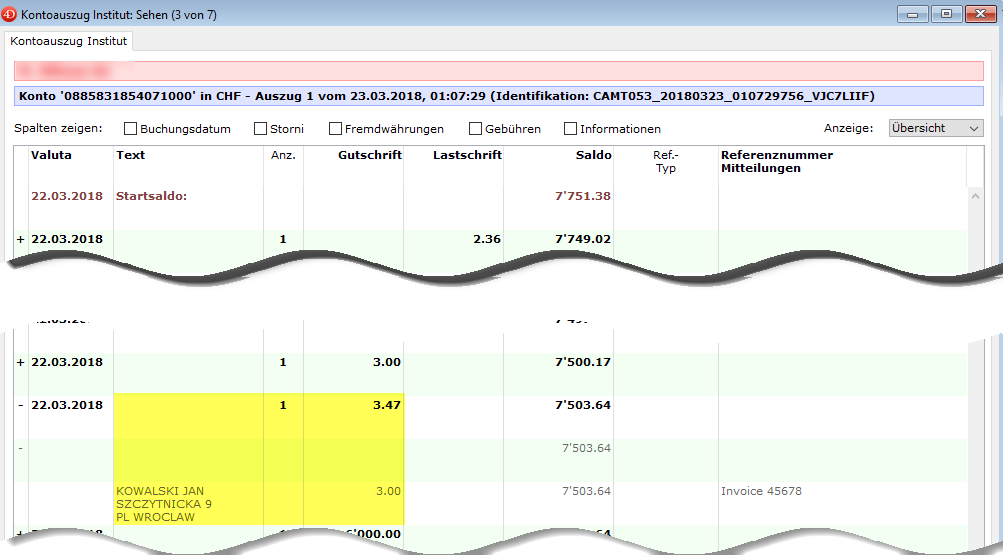This screenshot has width=1003, height=555.
Task: Click the scrollbar up arrow
Action: pos(975,194)
